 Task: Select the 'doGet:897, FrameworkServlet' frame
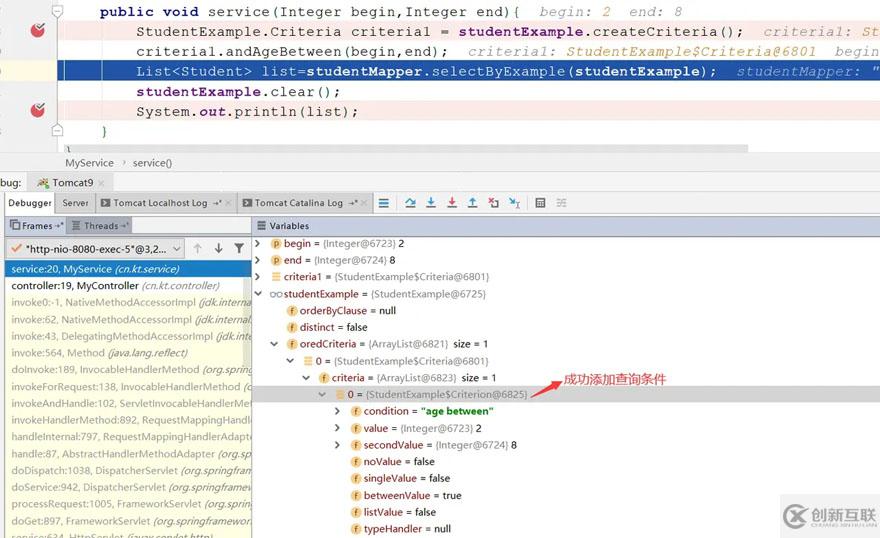point(129,521)
